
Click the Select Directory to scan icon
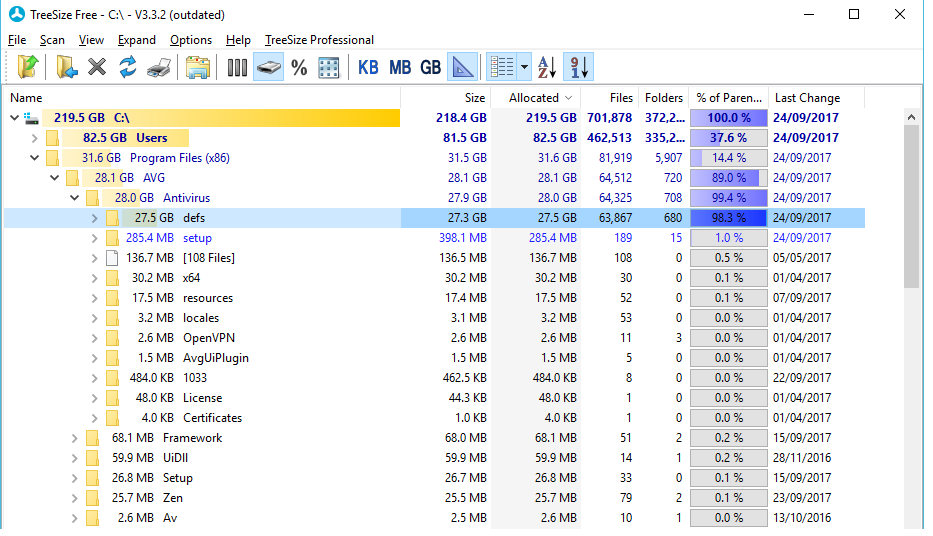tap(66, 67)
